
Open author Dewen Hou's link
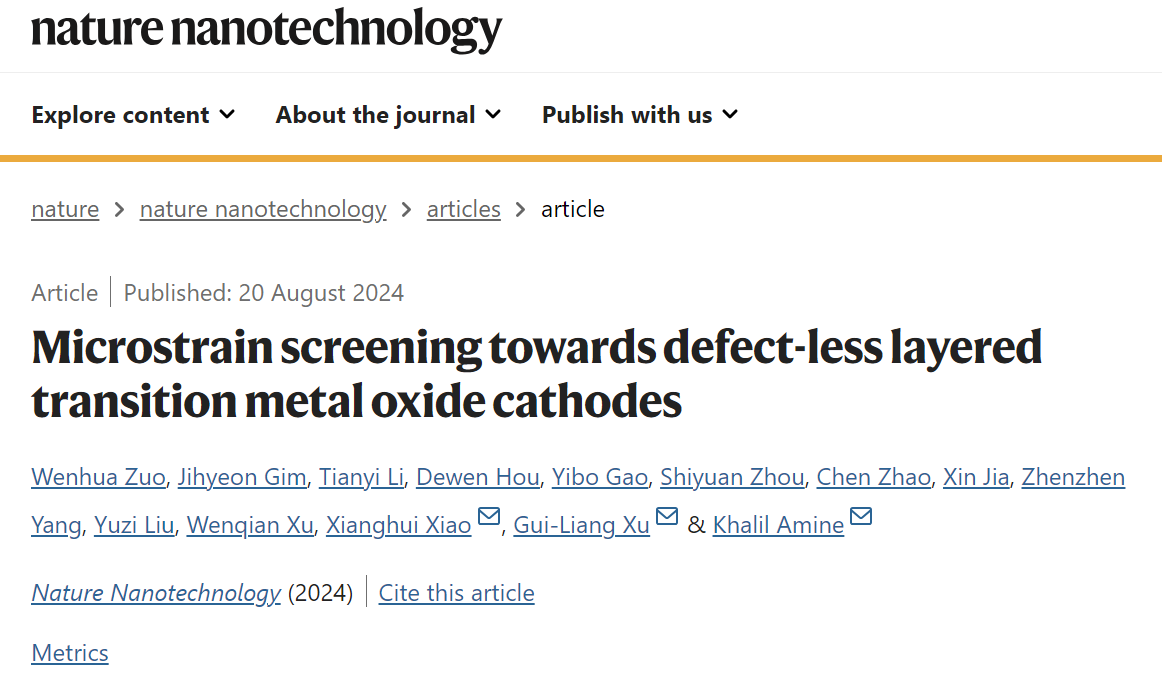478,477
